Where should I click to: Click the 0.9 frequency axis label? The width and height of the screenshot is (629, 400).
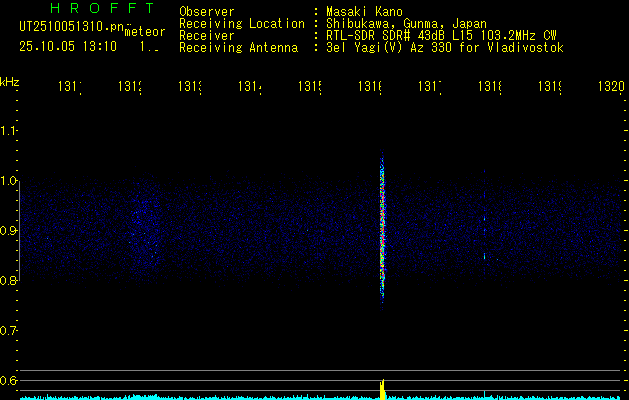point(9,231)
